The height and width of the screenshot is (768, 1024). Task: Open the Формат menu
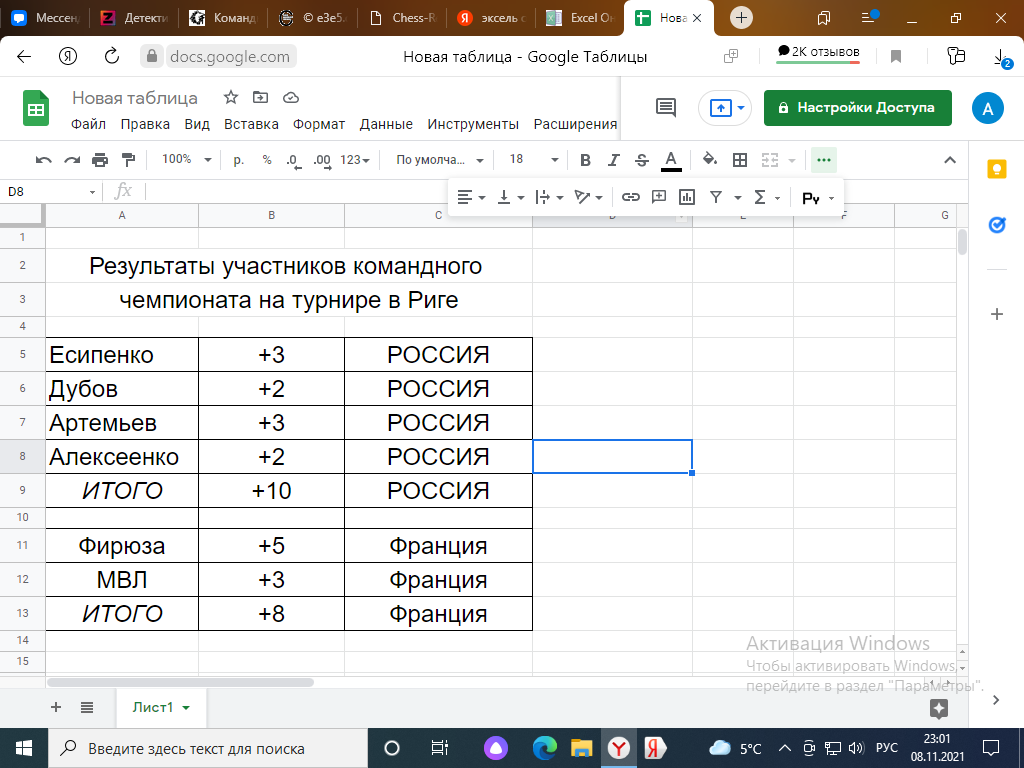[x=319, y=124]
